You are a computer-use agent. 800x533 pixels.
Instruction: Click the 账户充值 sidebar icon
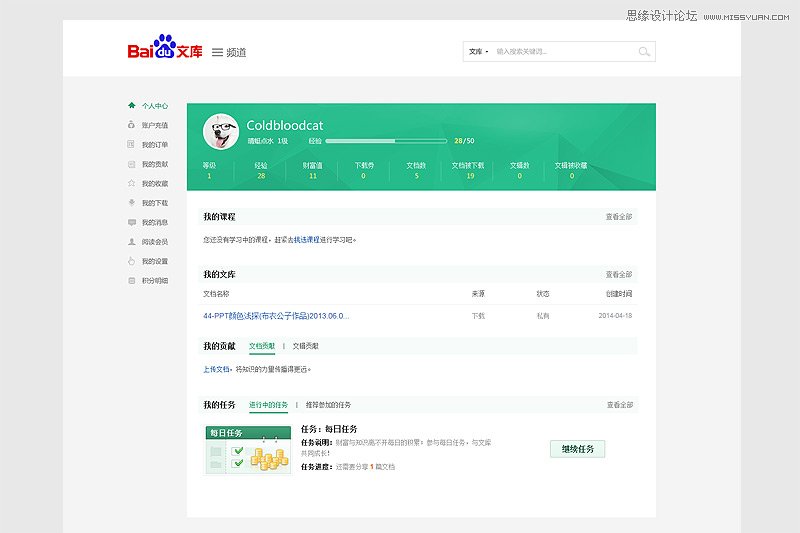pyautogui.click(x=132, y=125)
